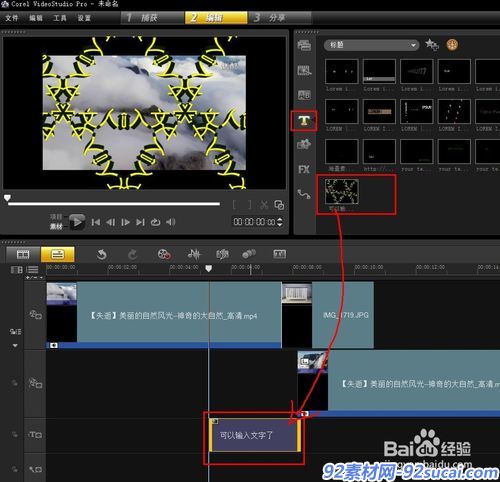Click the Track Manager list icon

coord(32,269)
